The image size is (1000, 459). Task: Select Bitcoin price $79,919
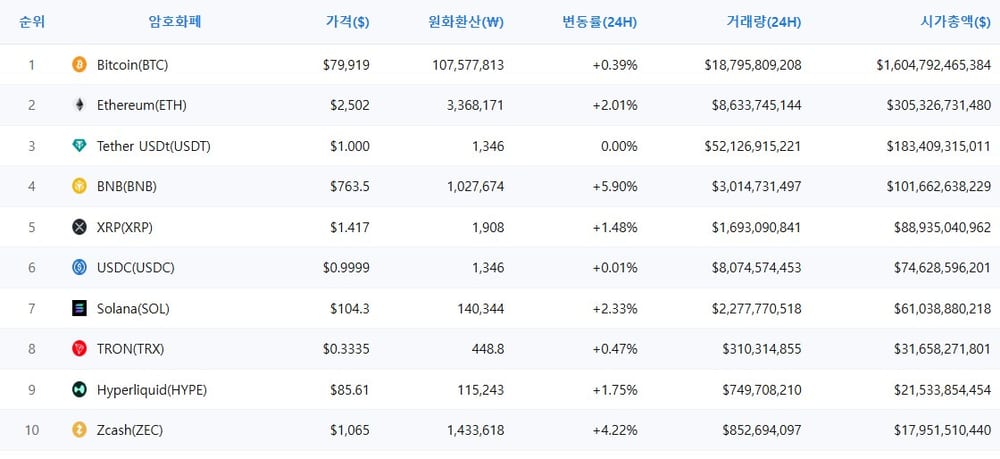(x=346, y=65)
